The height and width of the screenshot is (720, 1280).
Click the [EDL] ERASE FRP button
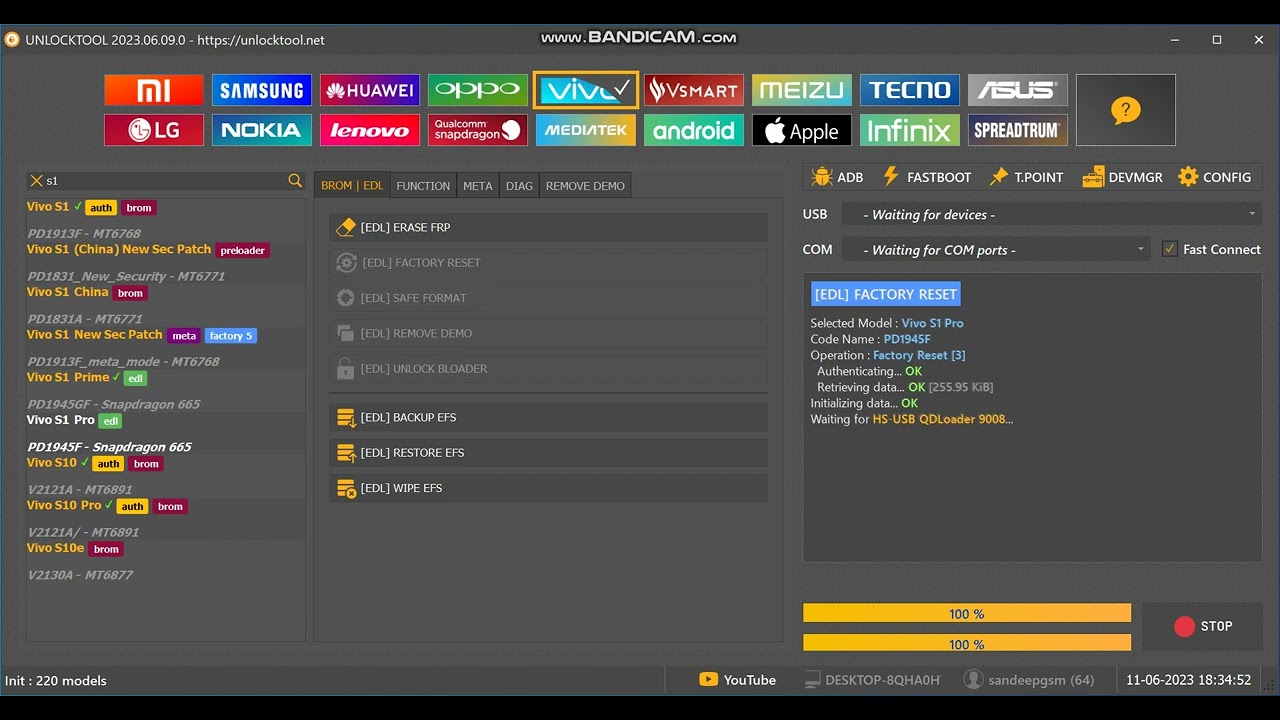tap(548, 227)
